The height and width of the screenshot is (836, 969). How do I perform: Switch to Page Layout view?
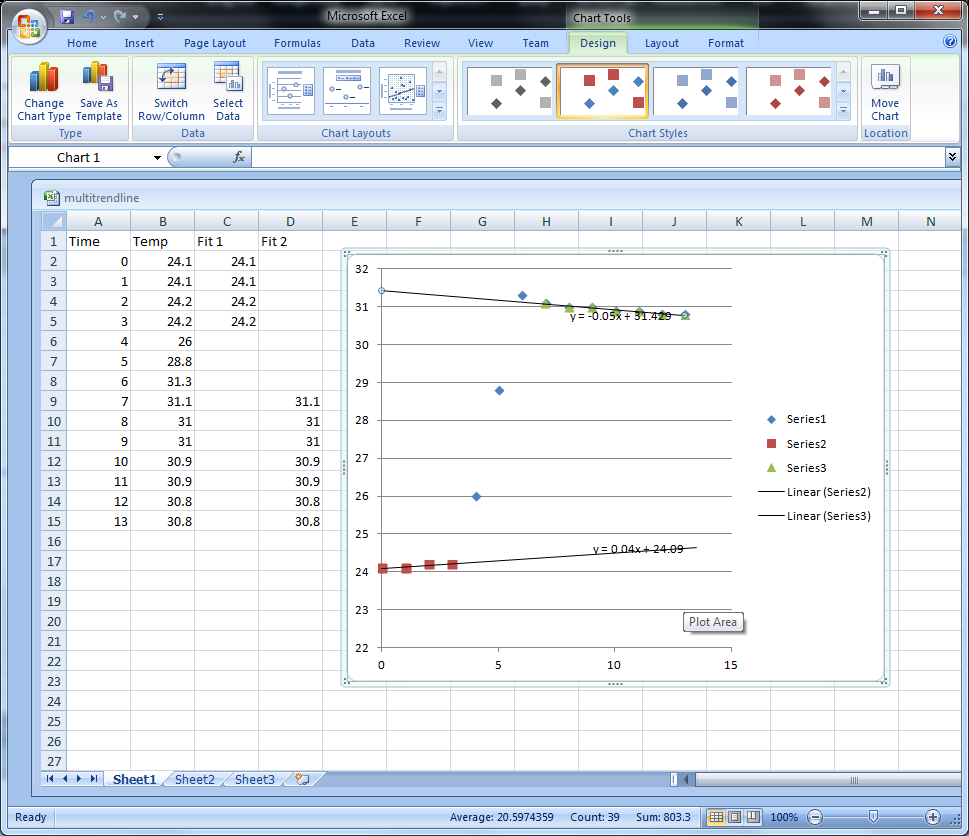[x=735, y=817]
